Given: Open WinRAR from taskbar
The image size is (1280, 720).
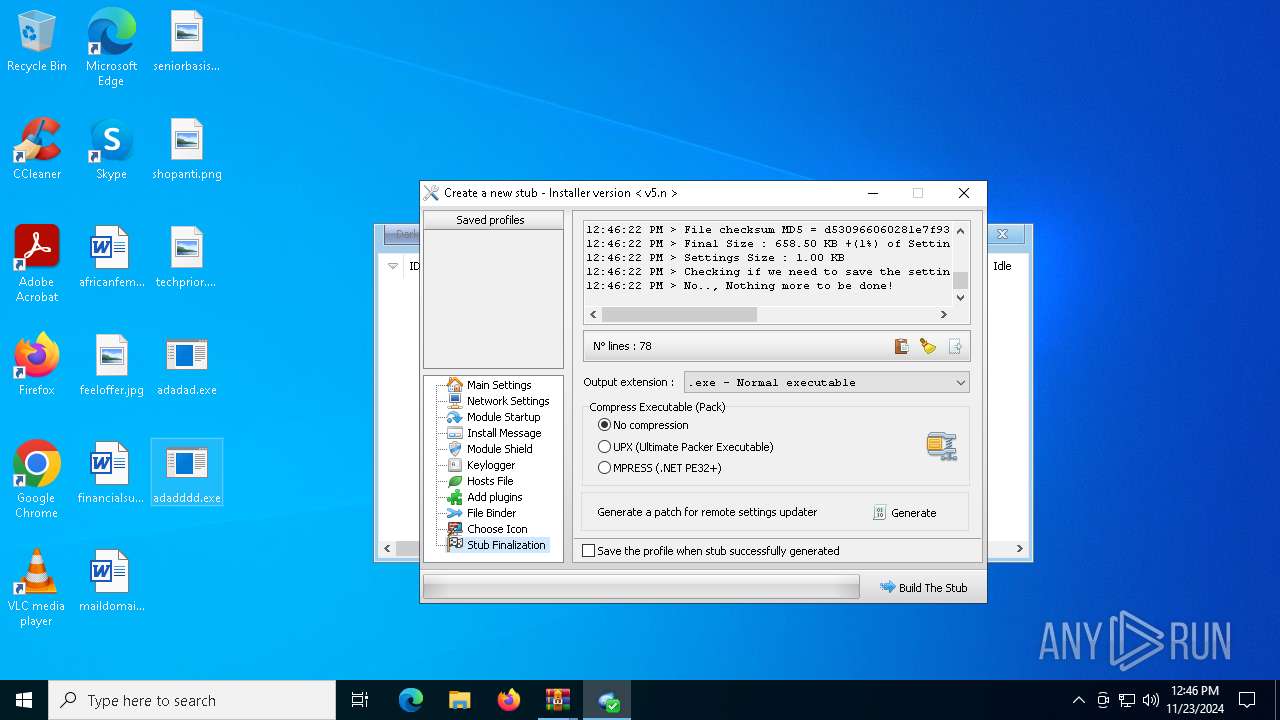Looking at the screenshot, I should 557,700.
